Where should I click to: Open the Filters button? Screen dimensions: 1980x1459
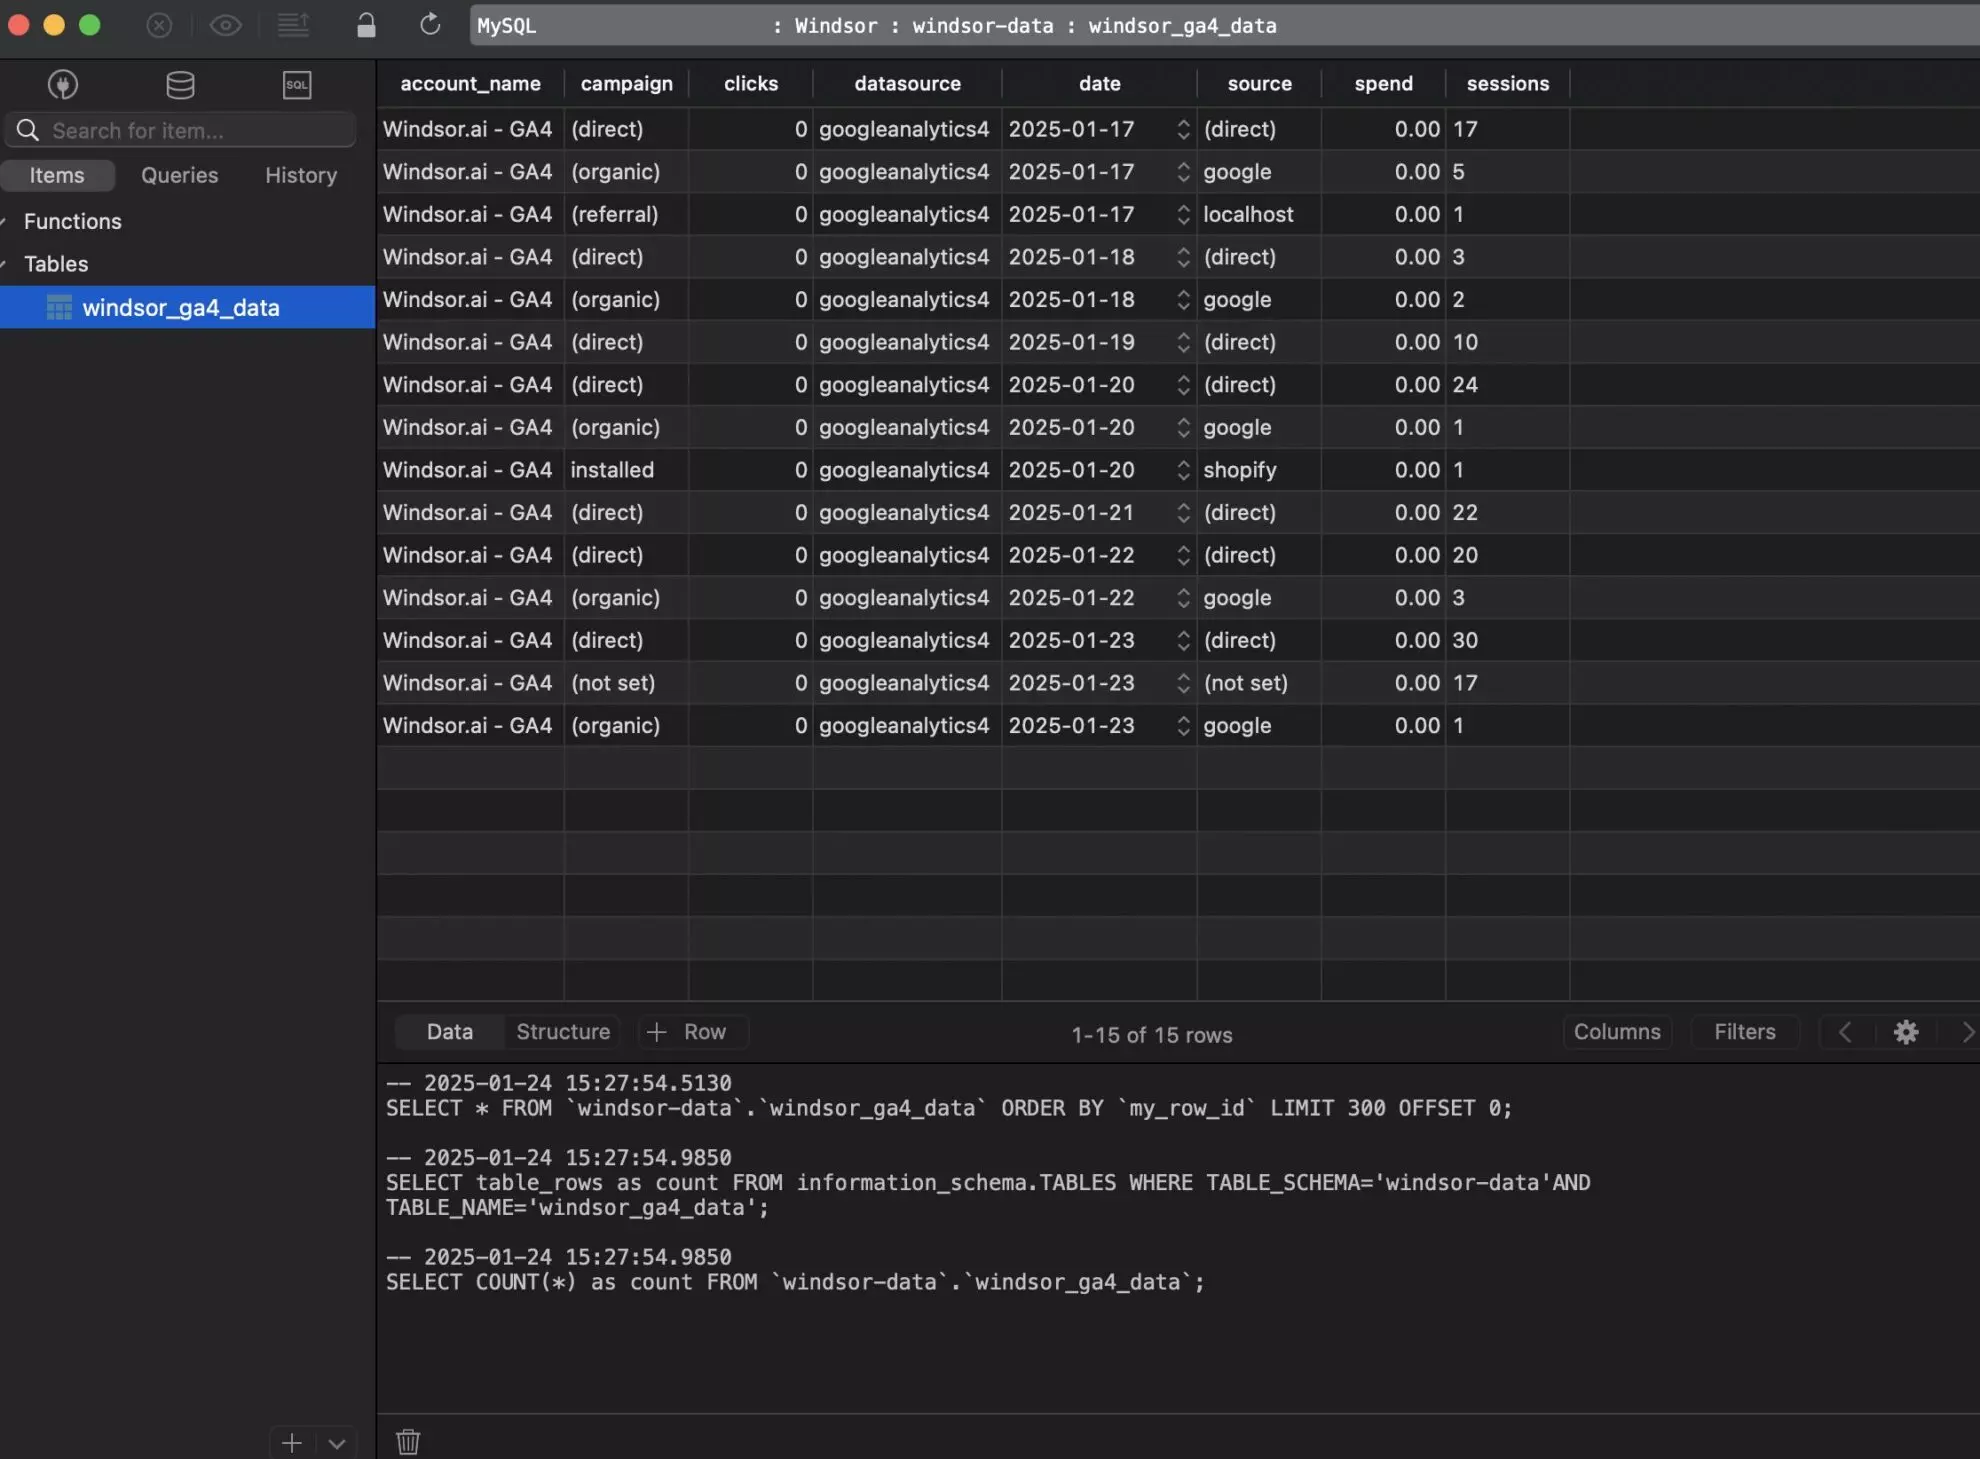coord(1745,1032)
